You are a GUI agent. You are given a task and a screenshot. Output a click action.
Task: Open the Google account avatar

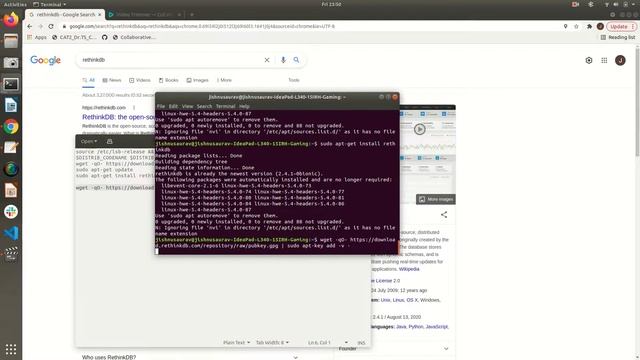click(x=620, y=60)
